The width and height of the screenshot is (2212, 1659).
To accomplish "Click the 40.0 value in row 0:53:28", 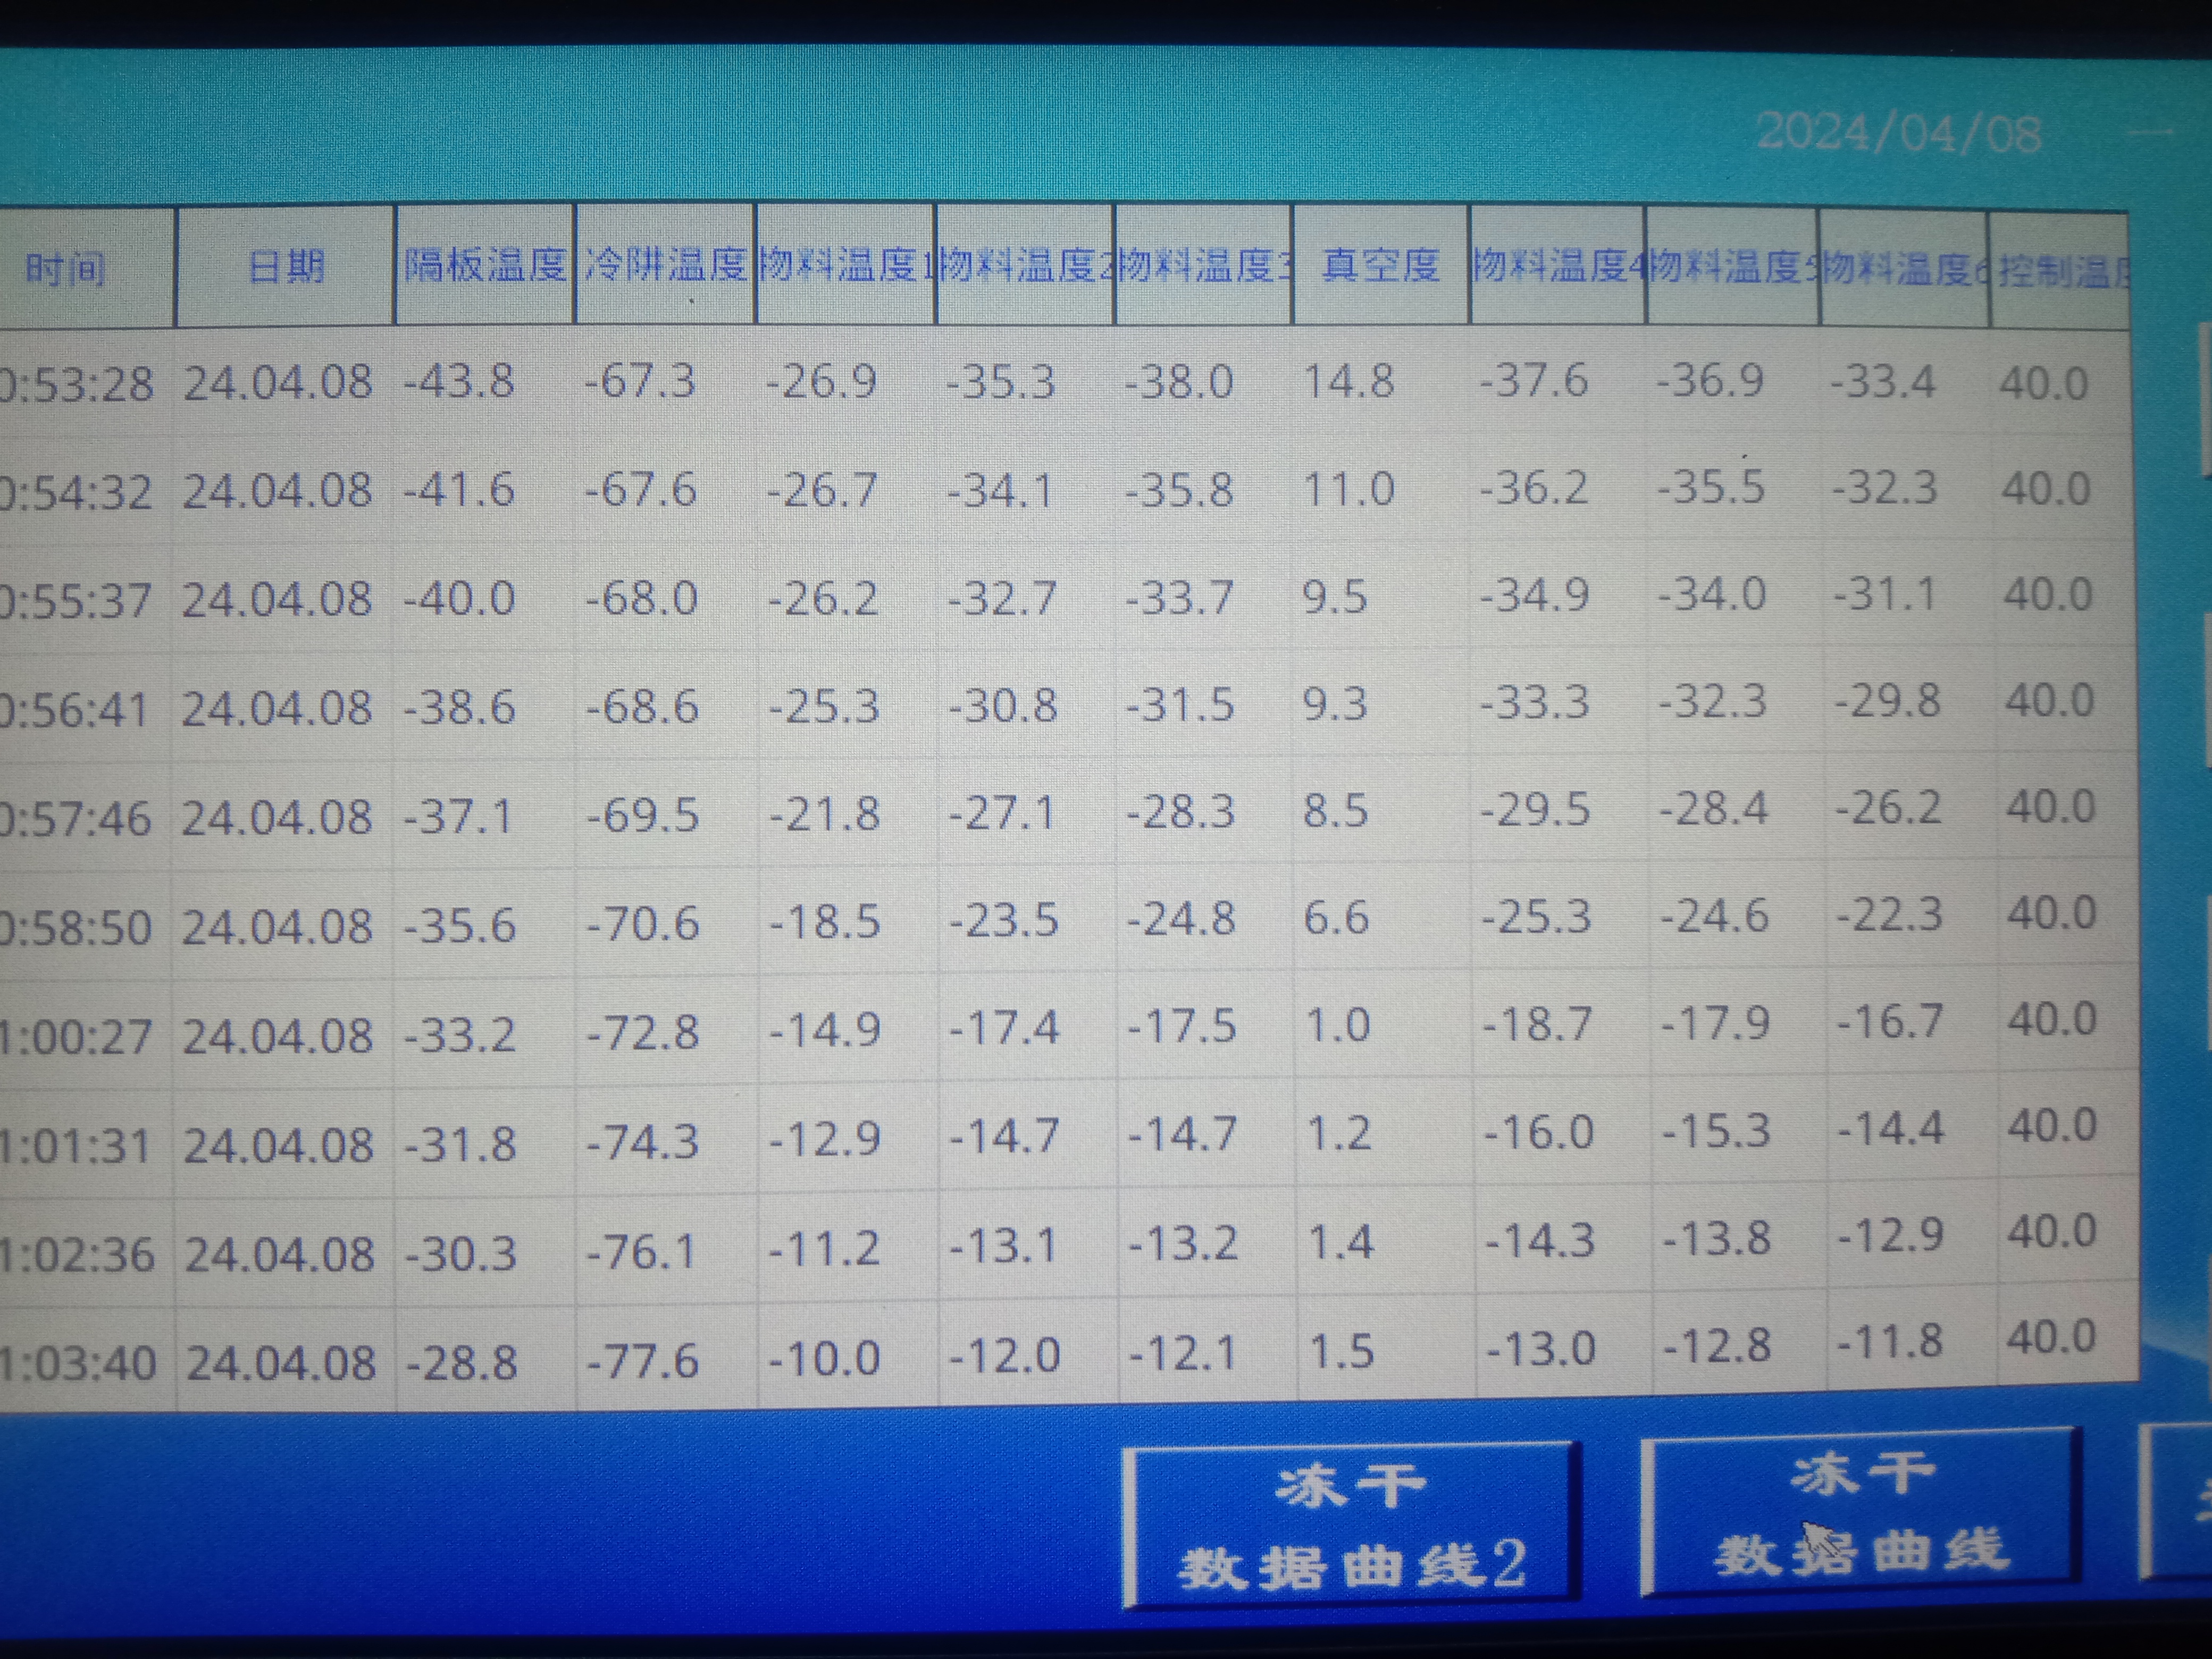I will [x=2043, y=384].
